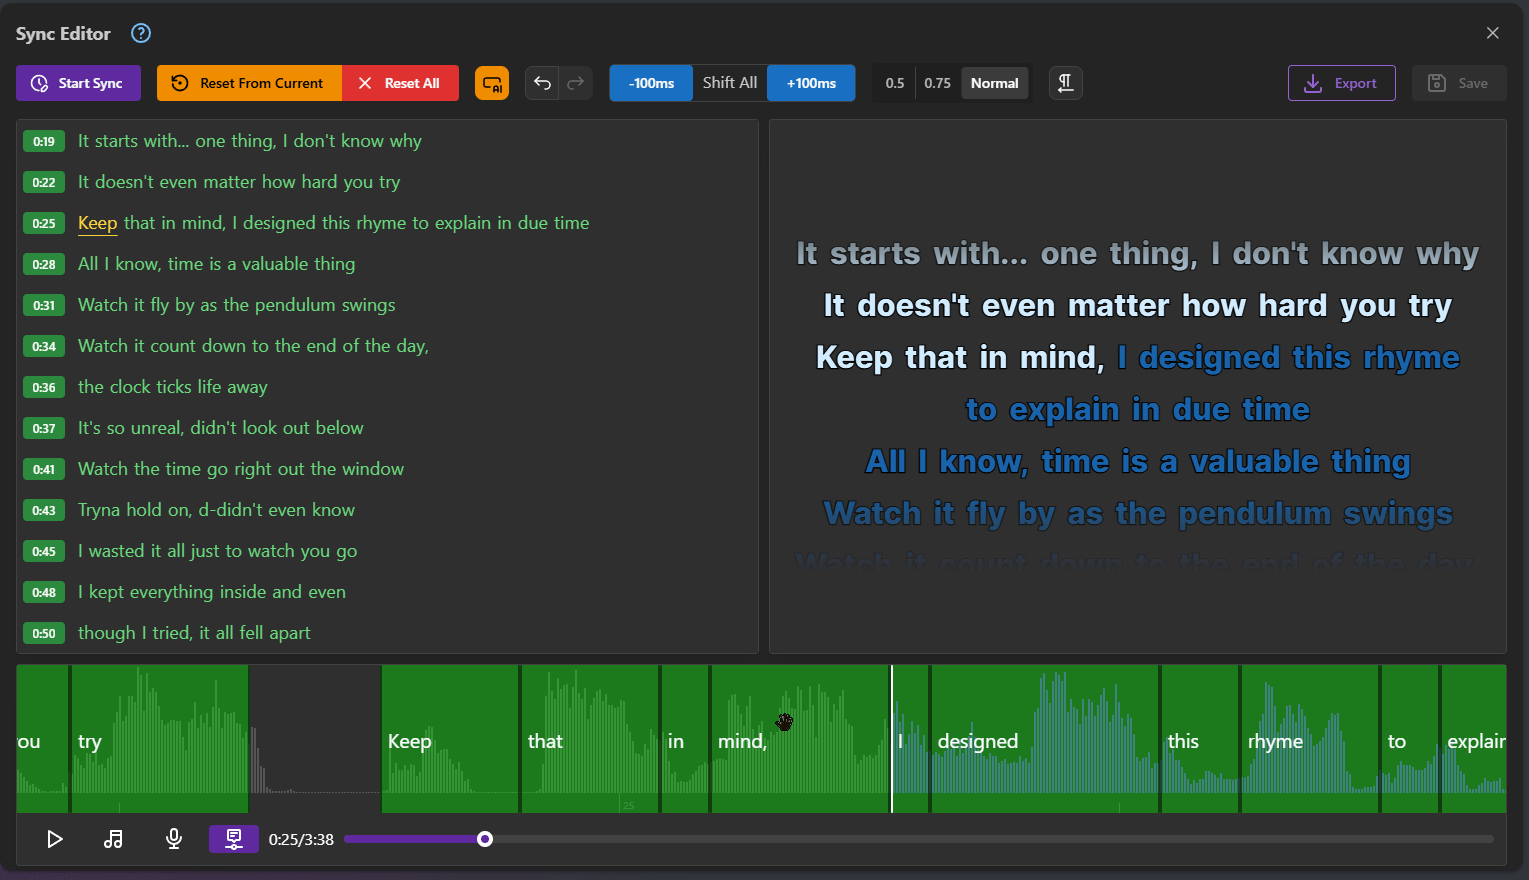Select the "to" segment in the waveform
The width and height of the screenshot is (1529, 880).
coord(1410,739)
